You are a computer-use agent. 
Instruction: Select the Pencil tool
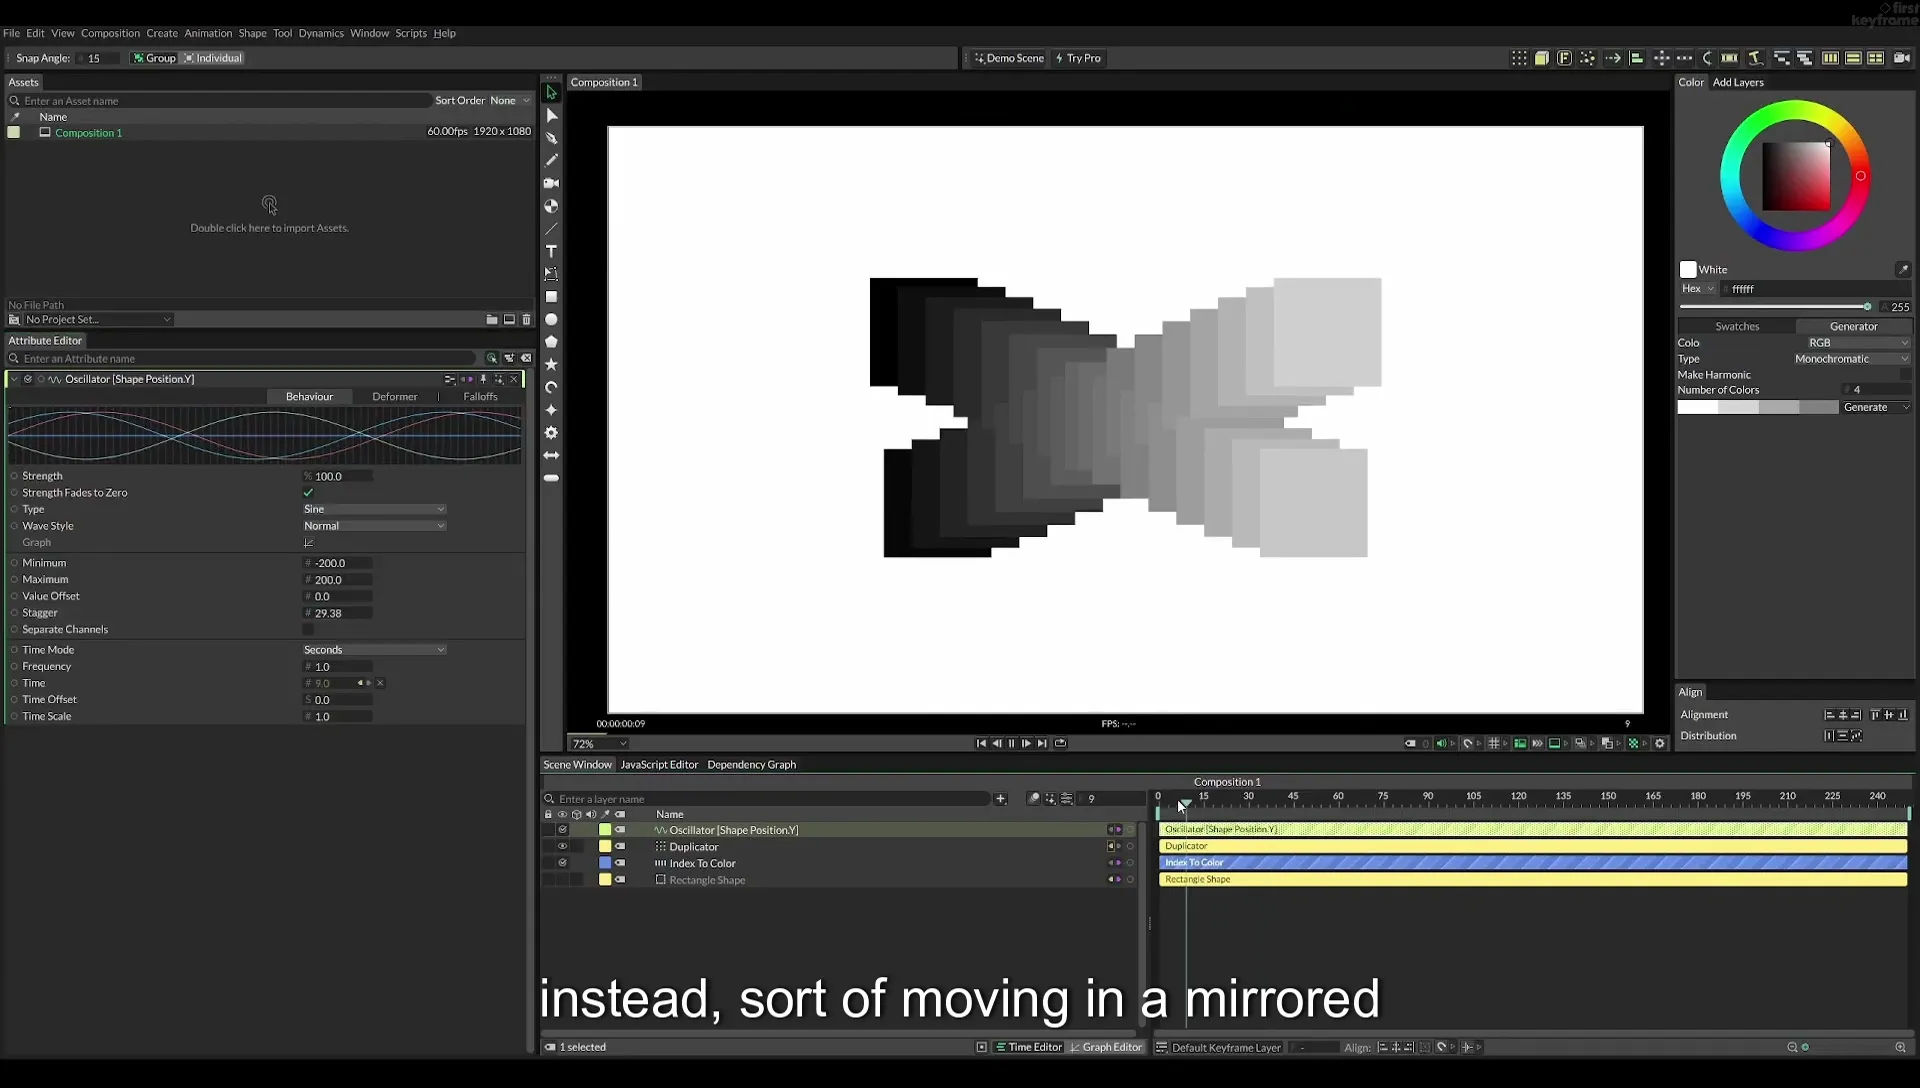click(x=551, y=160)
